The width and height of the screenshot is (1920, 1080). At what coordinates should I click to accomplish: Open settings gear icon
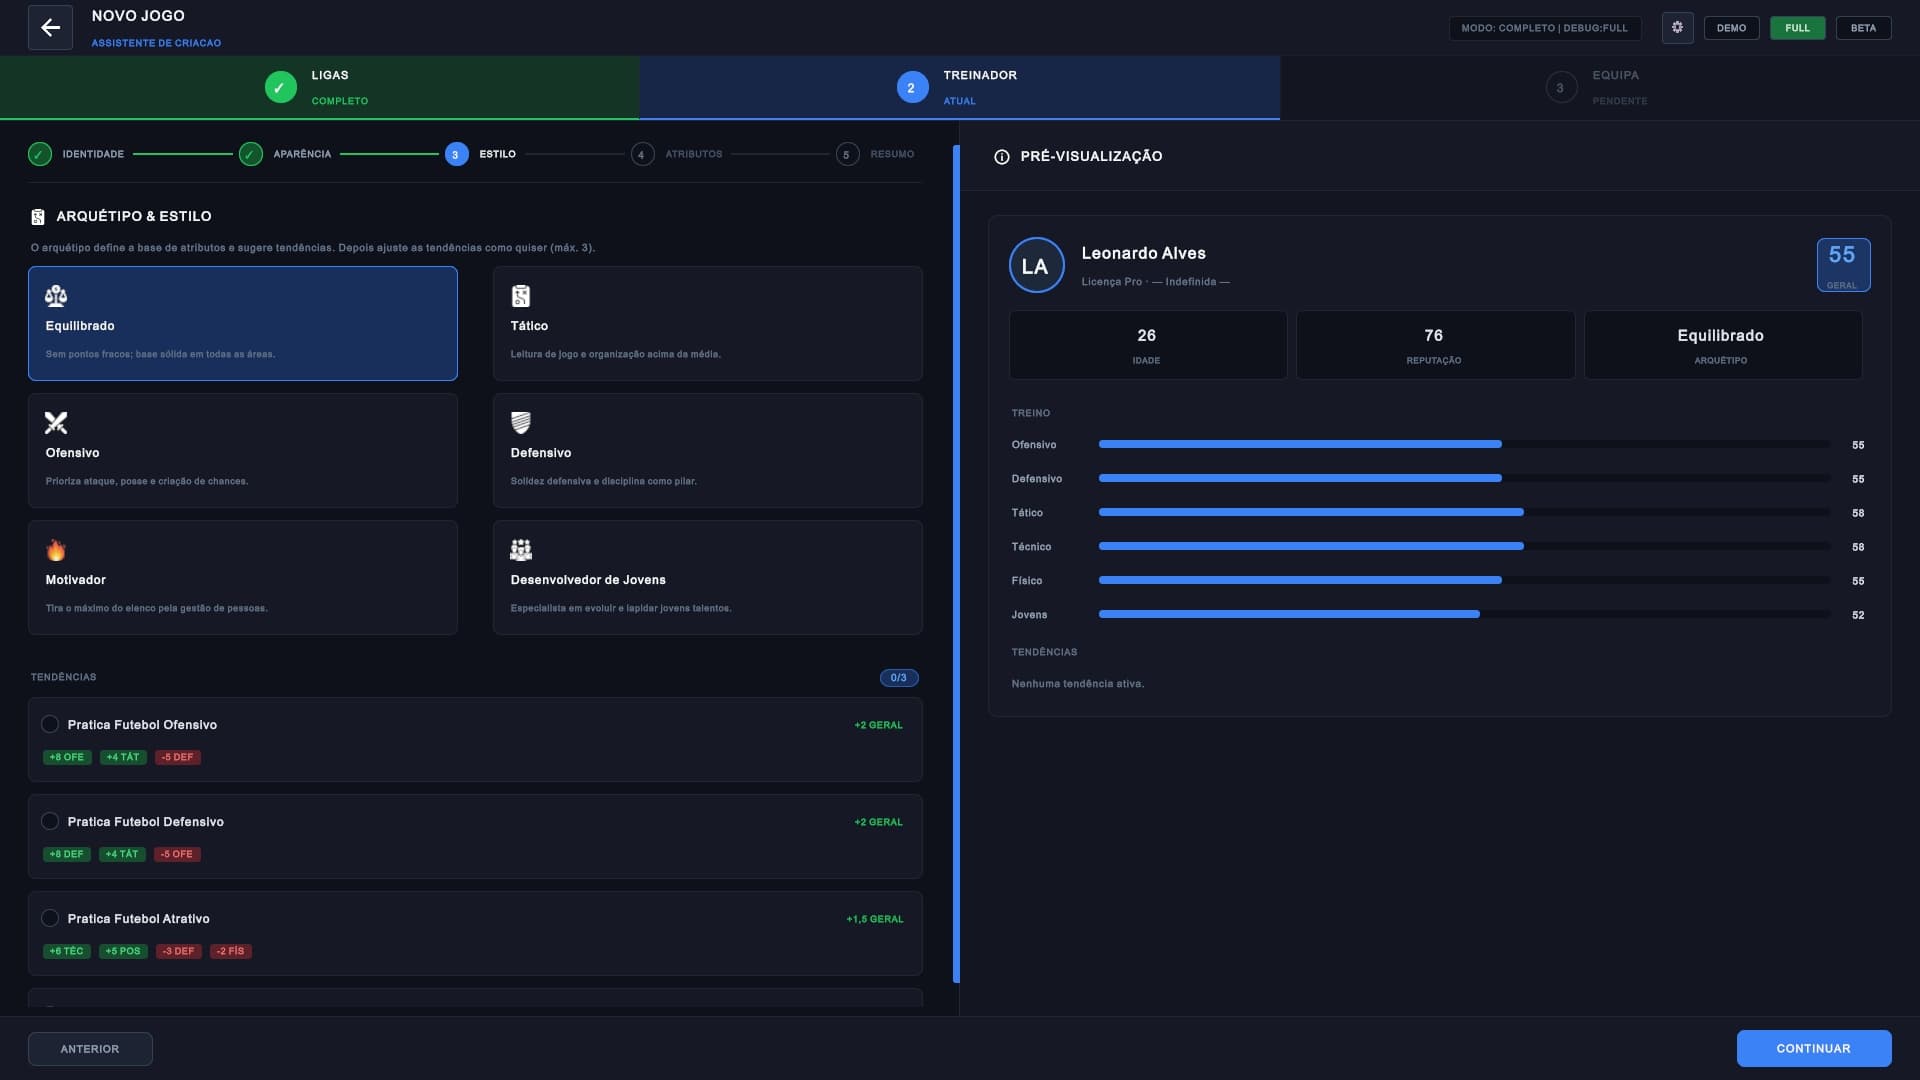click(1677, 28)
